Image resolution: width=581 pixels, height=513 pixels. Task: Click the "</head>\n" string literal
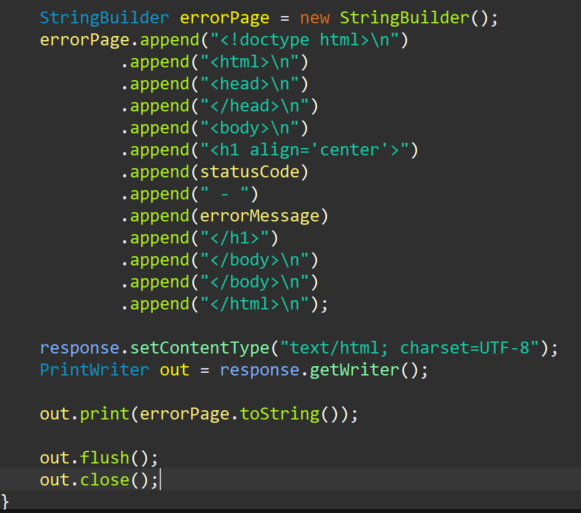pyautogui.click(x=255, y=106)
